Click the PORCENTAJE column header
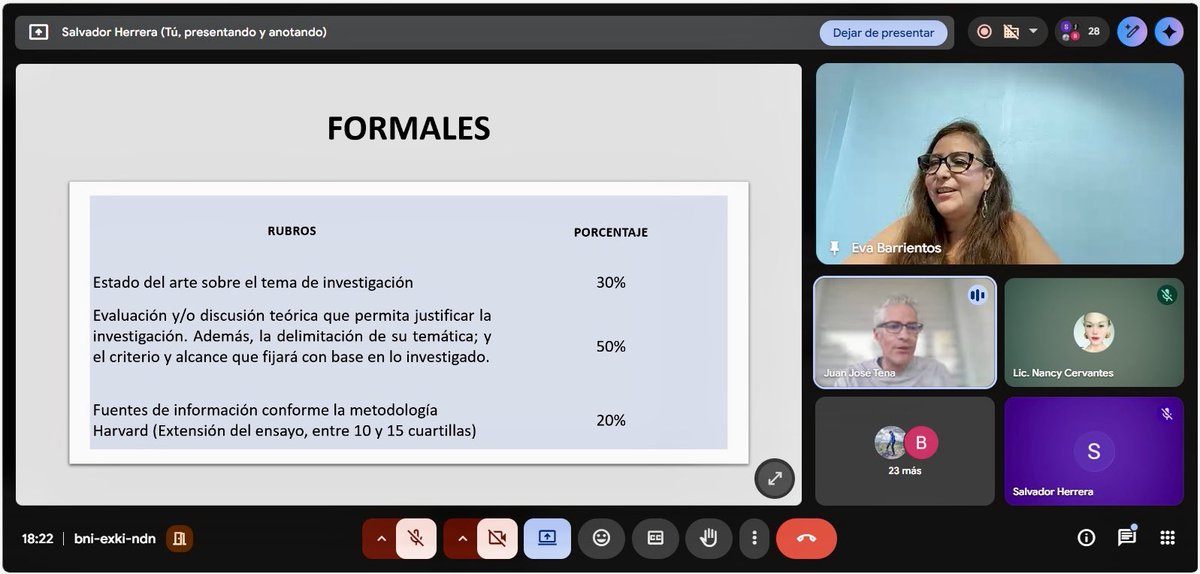This screenshot has height=574, width=1200. click(610, 232)
